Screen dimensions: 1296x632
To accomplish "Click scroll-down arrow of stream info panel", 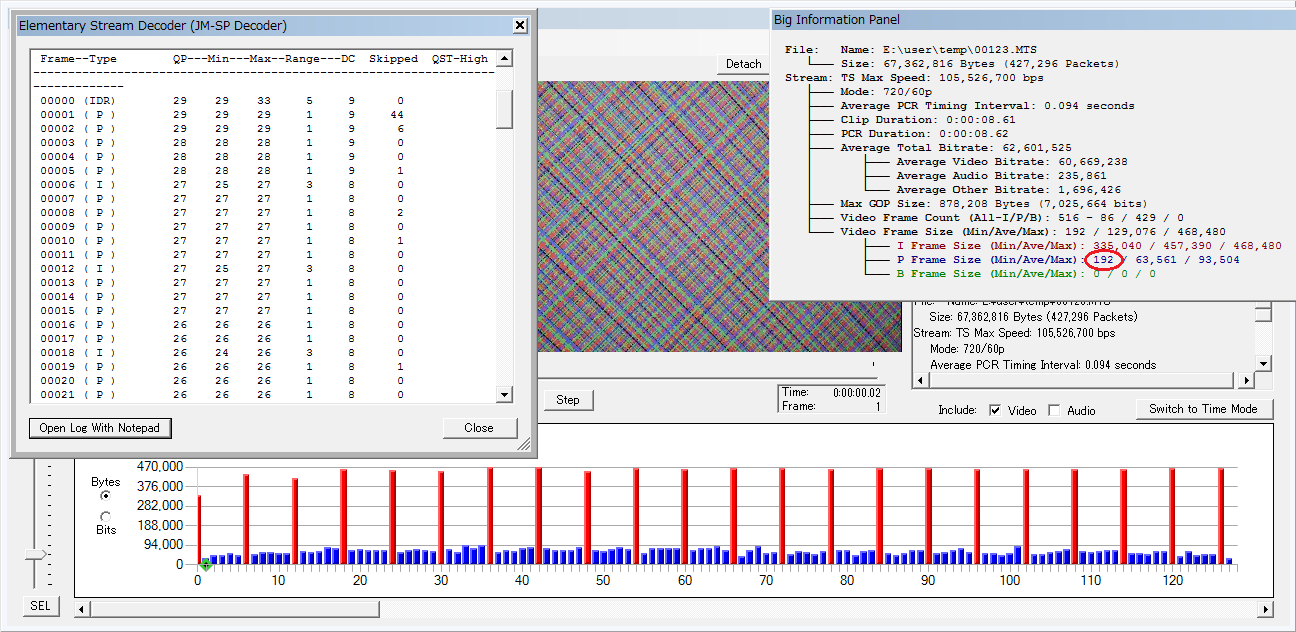I will coord(1264,364).
